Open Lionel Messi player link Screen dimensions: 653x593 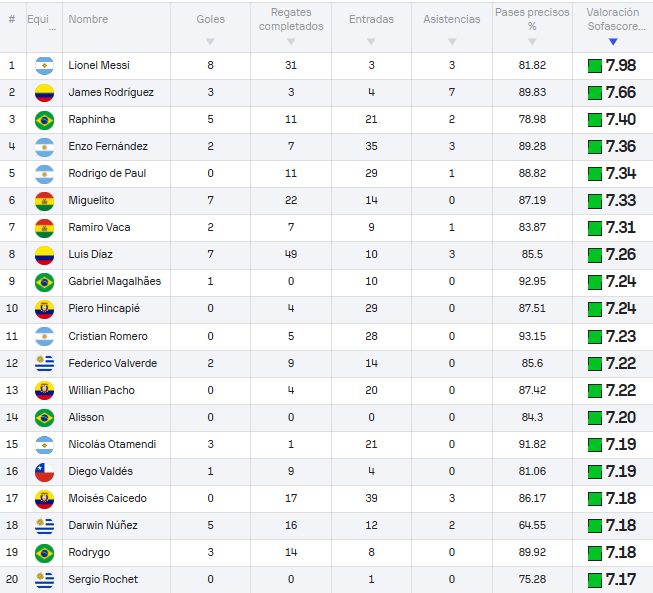click(99, 66)
